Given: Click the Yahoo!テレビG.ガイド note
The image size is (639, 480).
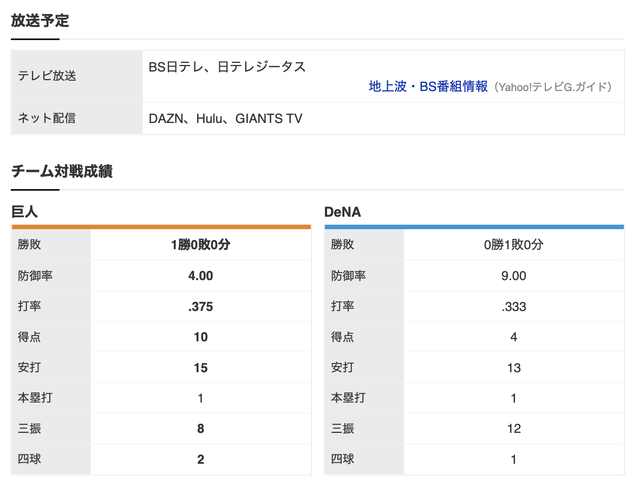Looking at the screenshot, I should coord(553,87).
